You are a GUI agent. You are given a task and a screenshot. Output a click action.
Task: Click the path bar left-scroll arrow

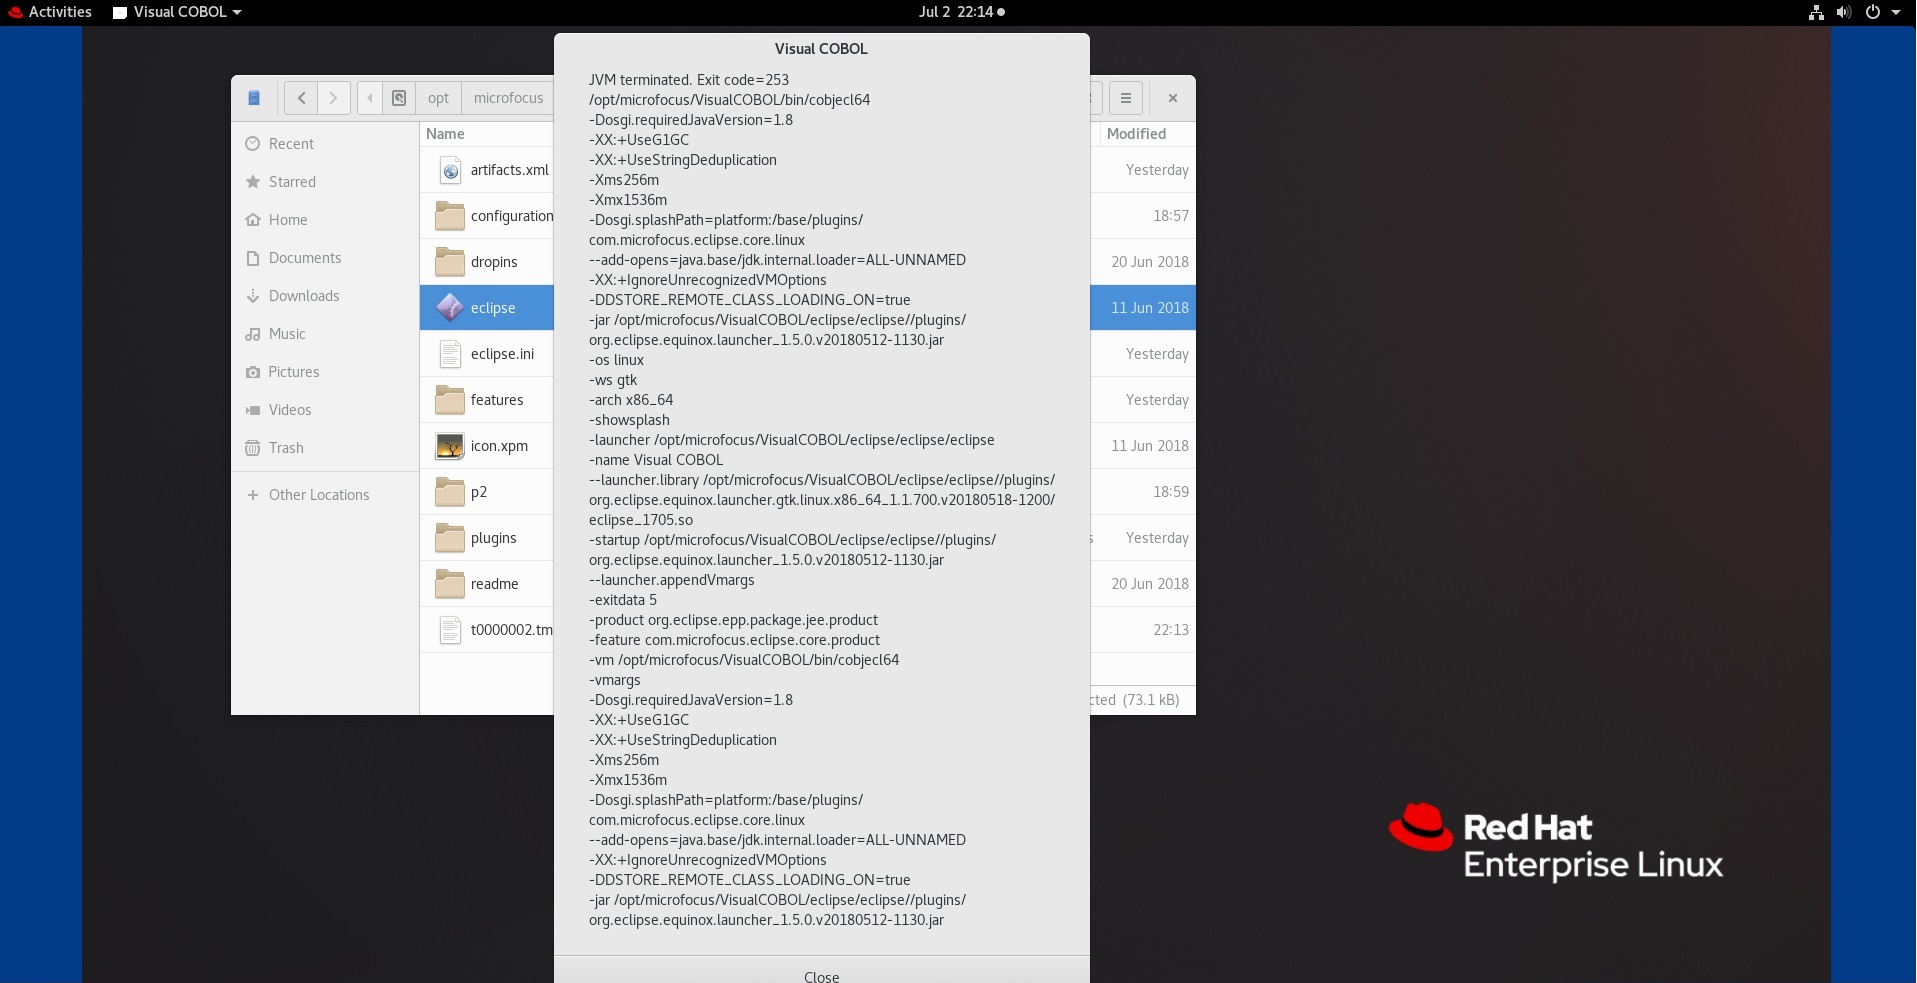[x=370, y=98]
